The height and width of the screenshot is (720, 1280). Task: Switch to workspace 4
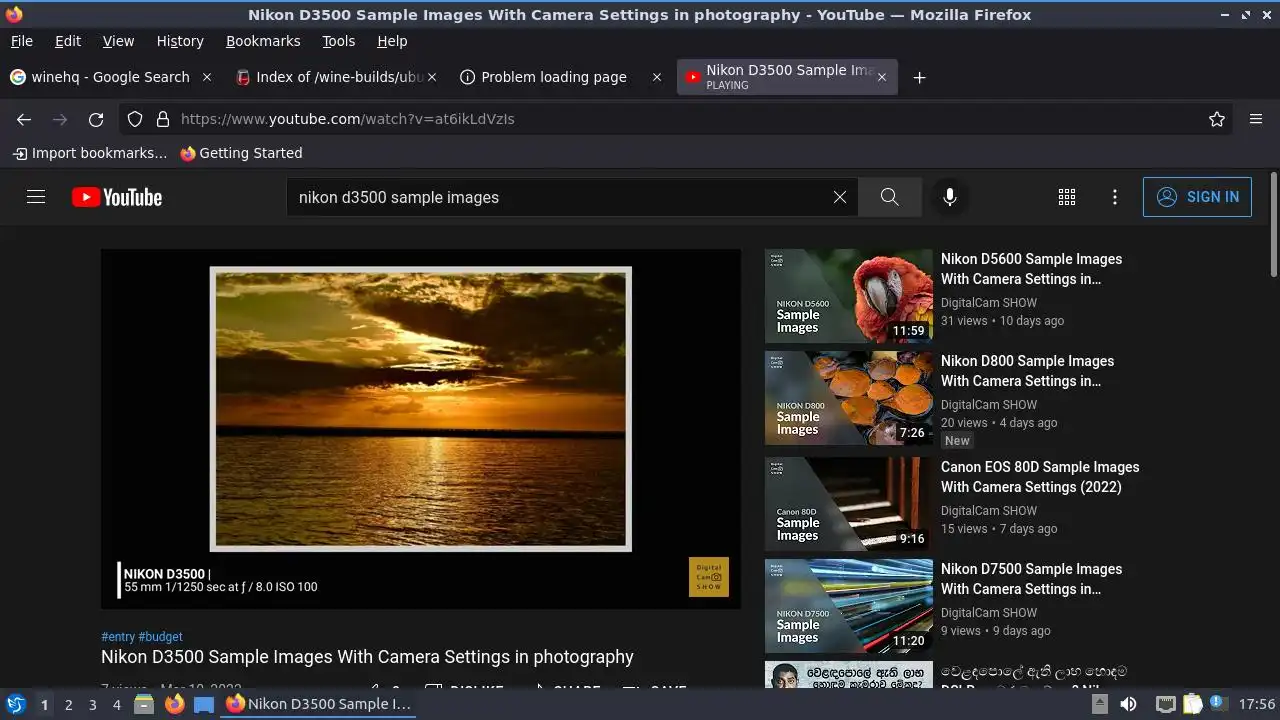117,705
